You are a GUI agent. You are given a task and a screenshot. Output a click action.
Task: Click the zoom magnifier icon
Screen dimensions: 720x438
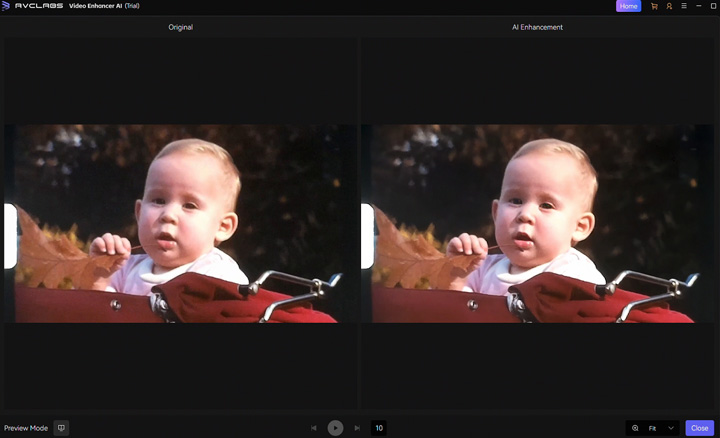tap(635, 428)
